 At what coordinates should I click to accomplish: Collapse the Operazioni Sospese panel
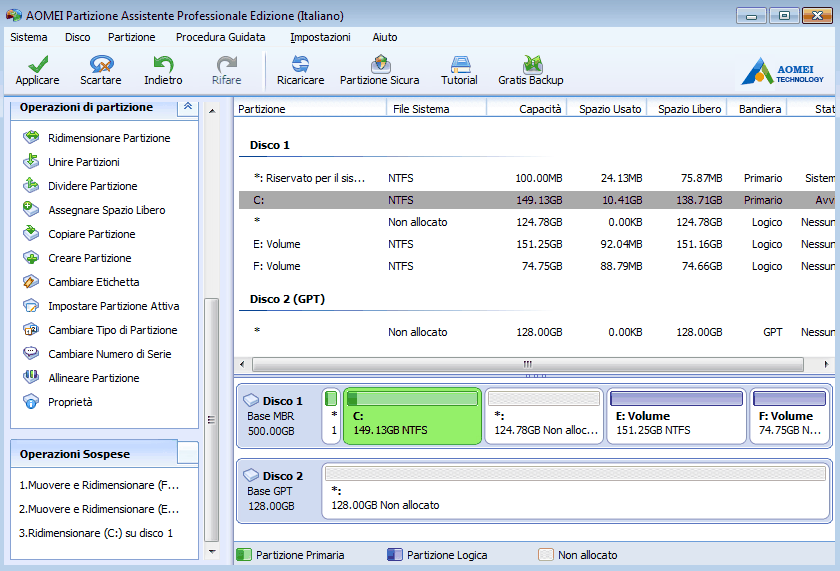coord(187,454)
